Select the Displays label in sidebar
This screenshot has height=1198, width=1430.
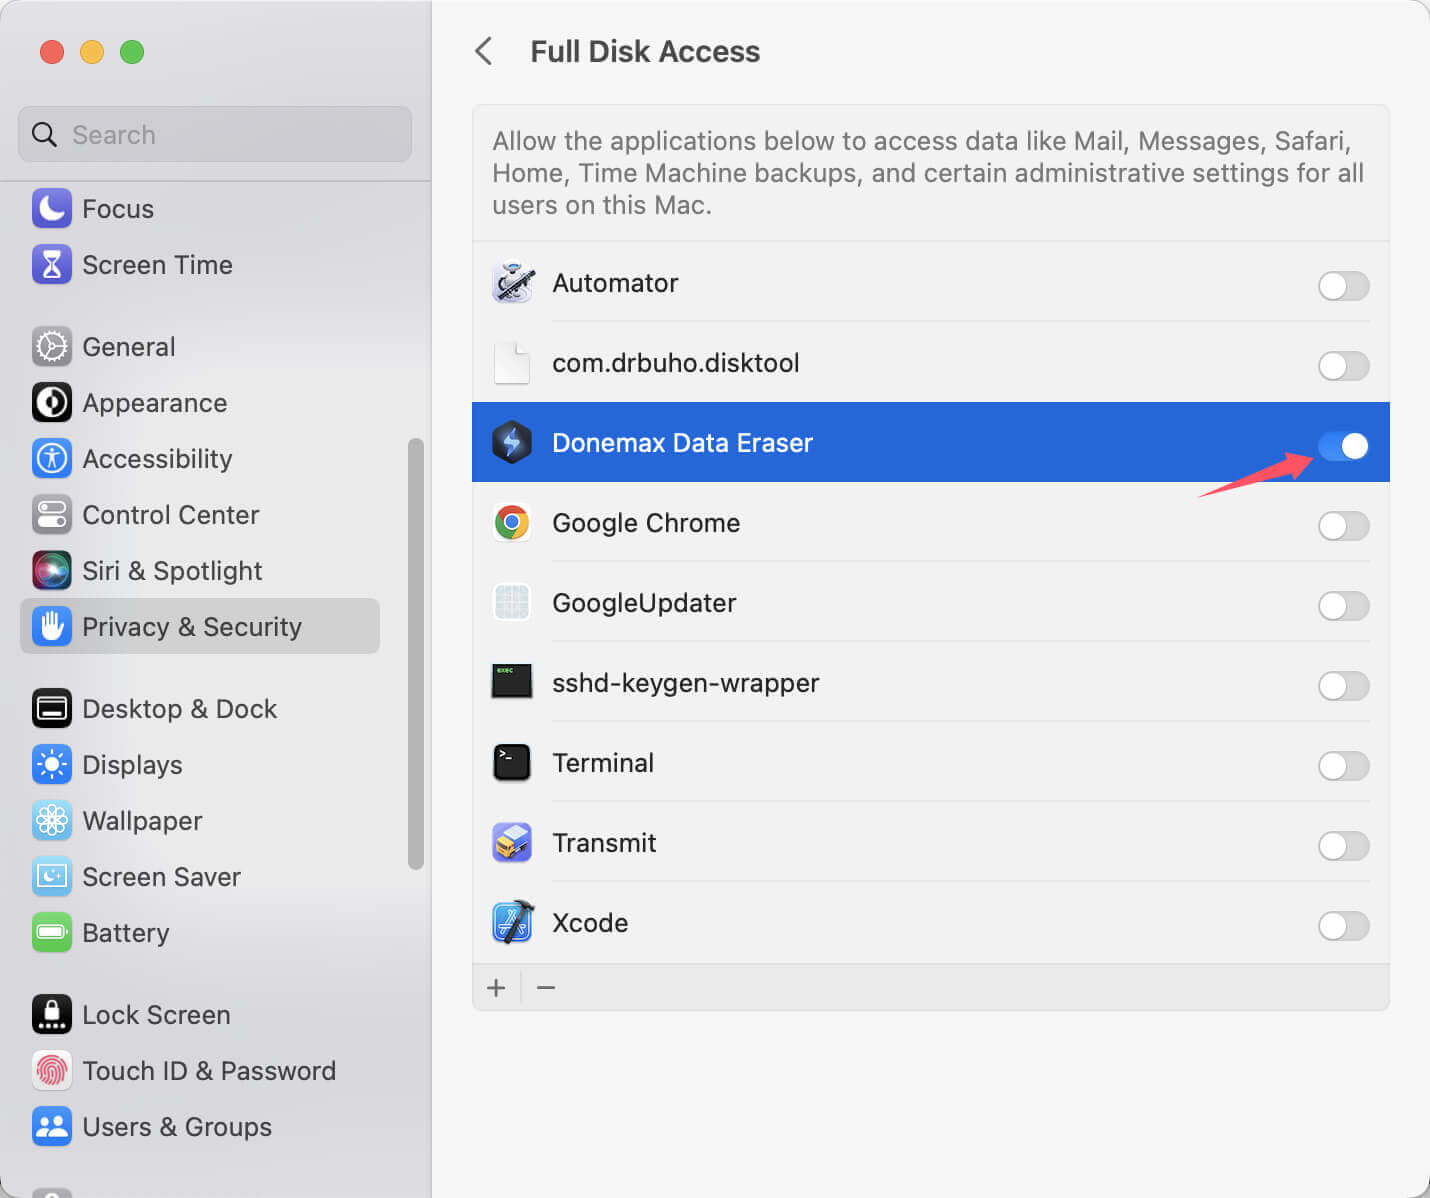pyautogui.click(x=132, y=765)
